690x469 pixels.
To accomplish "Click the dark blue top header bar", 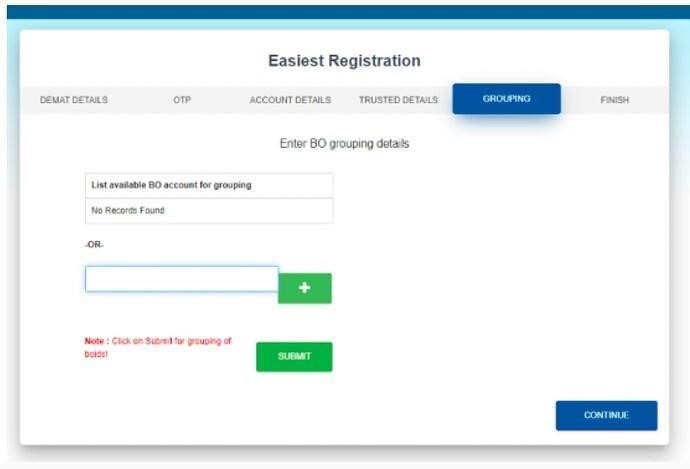I will point(349,12).
